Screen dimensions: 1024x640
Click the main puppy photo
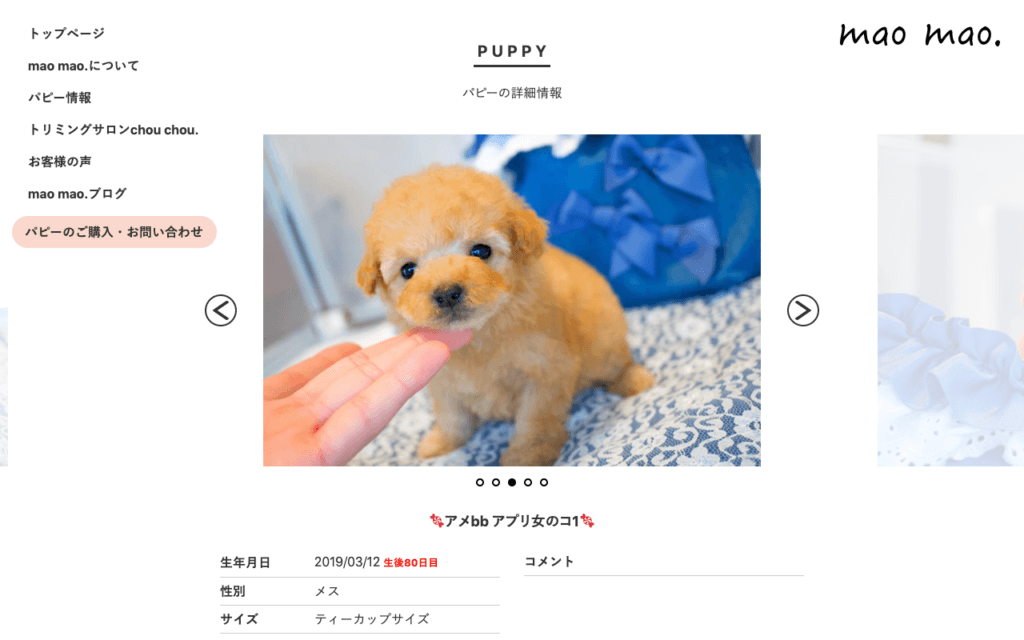[512, 300]
